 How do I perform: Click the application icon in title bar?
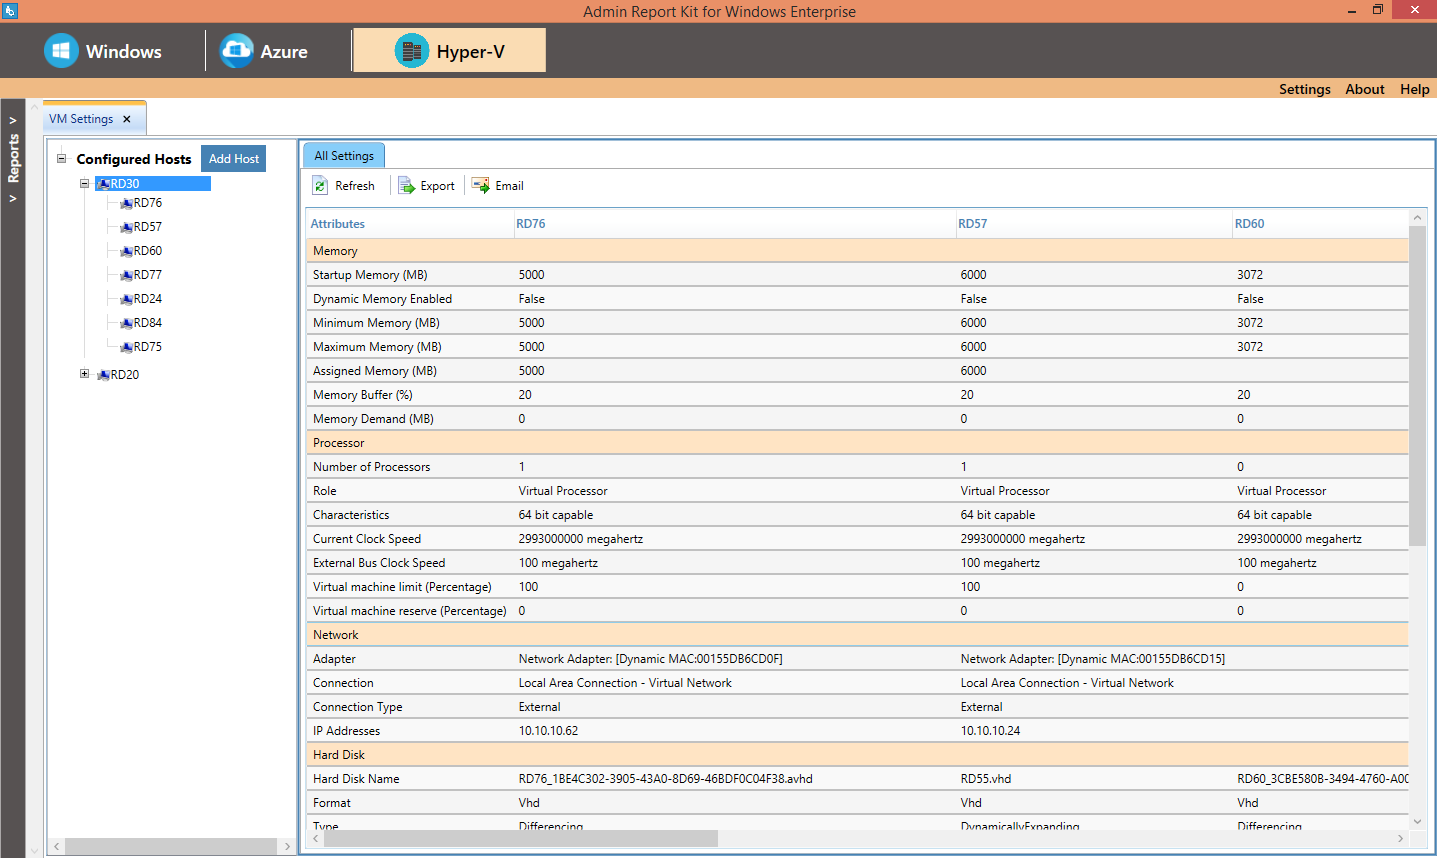click(x=9, y=11)
